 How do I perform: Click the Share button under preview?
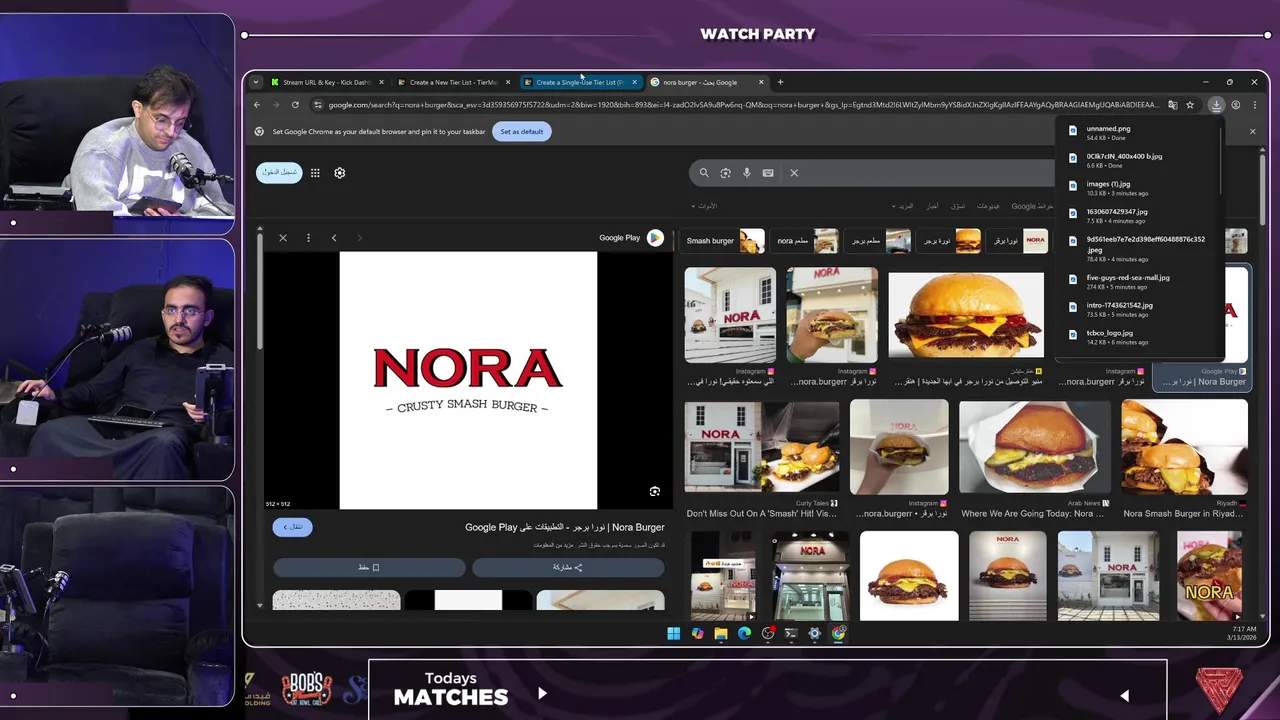tap(568, 567)
